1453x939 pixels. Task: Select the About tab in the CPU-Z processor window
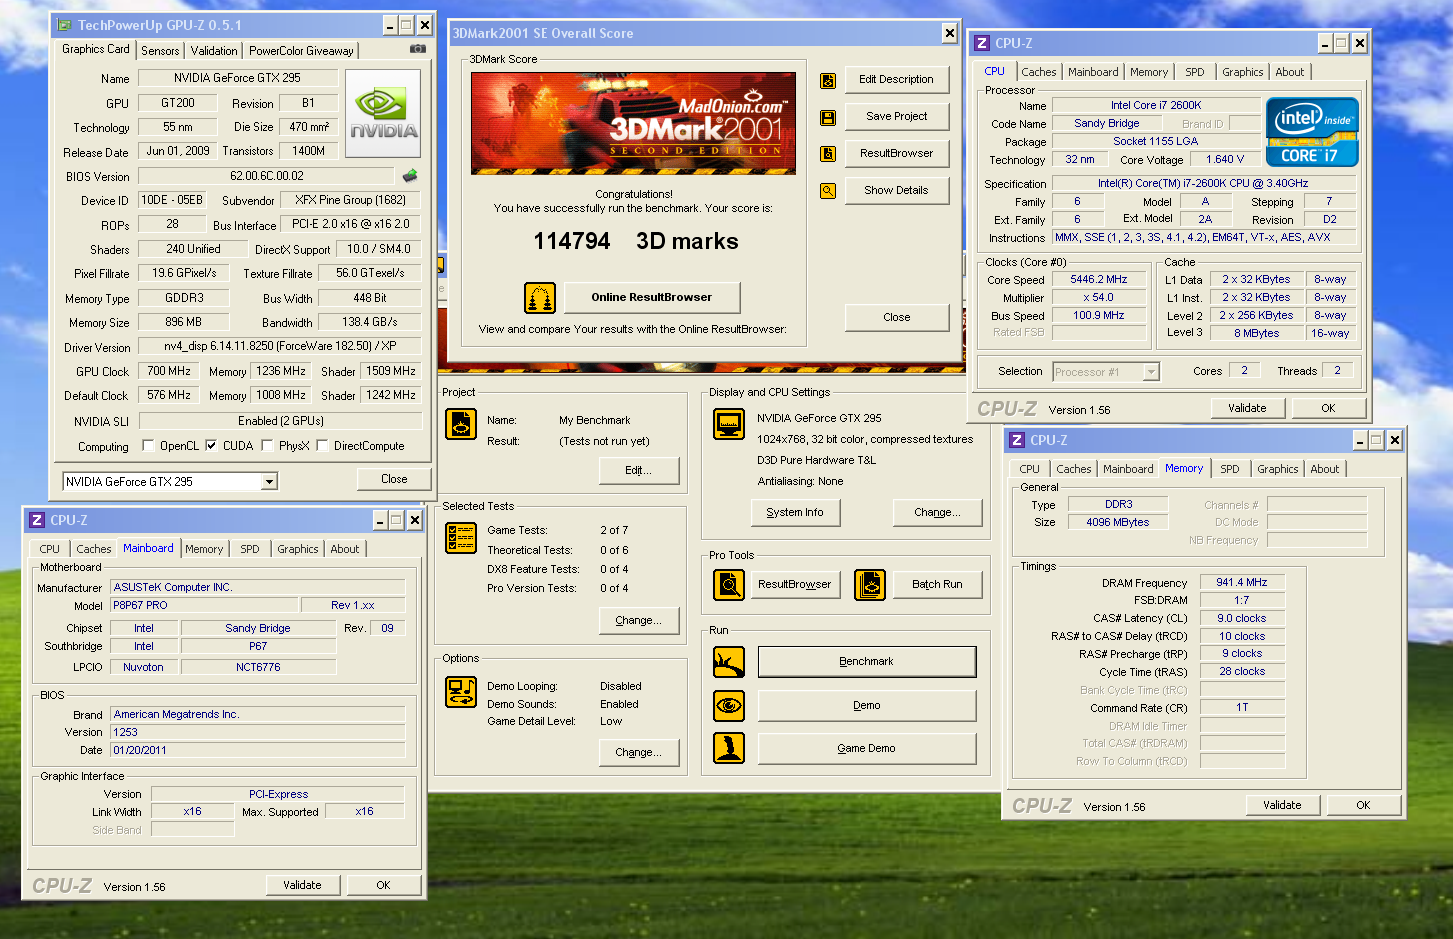point(1290,72)
